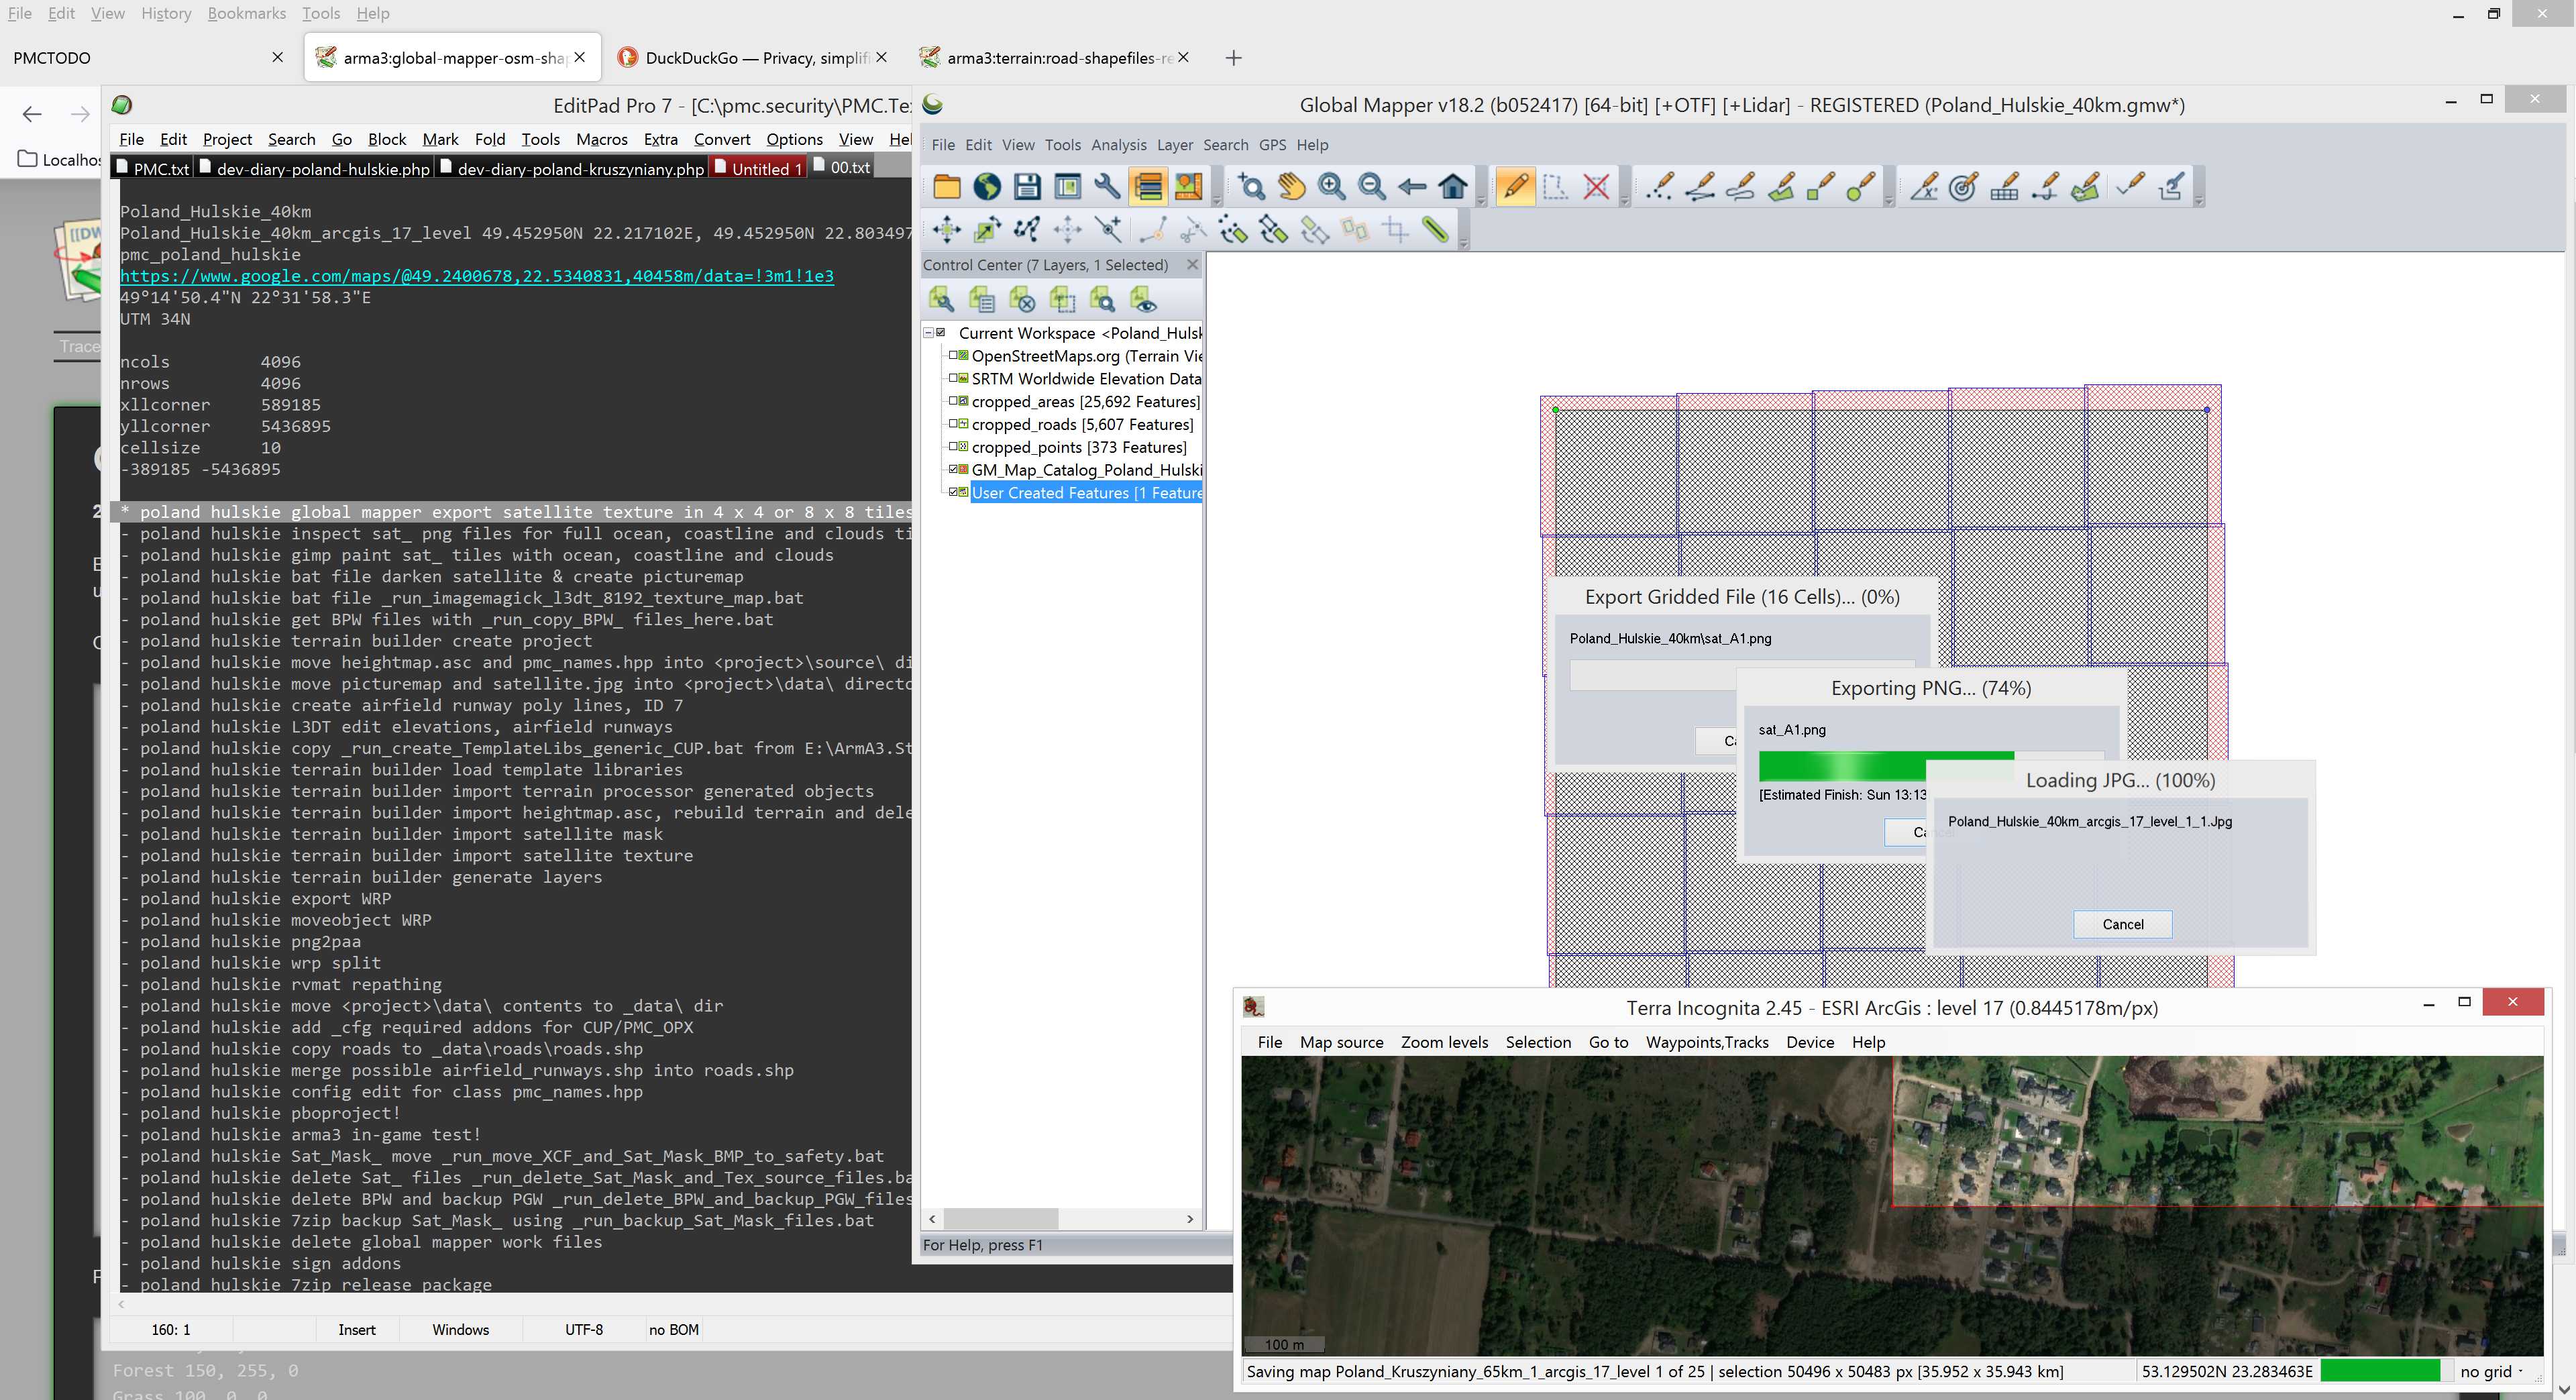The width and height of the screenshot is (2576, 1400).
Task: Select the Pan hand tool
Action: point(1291,187)
